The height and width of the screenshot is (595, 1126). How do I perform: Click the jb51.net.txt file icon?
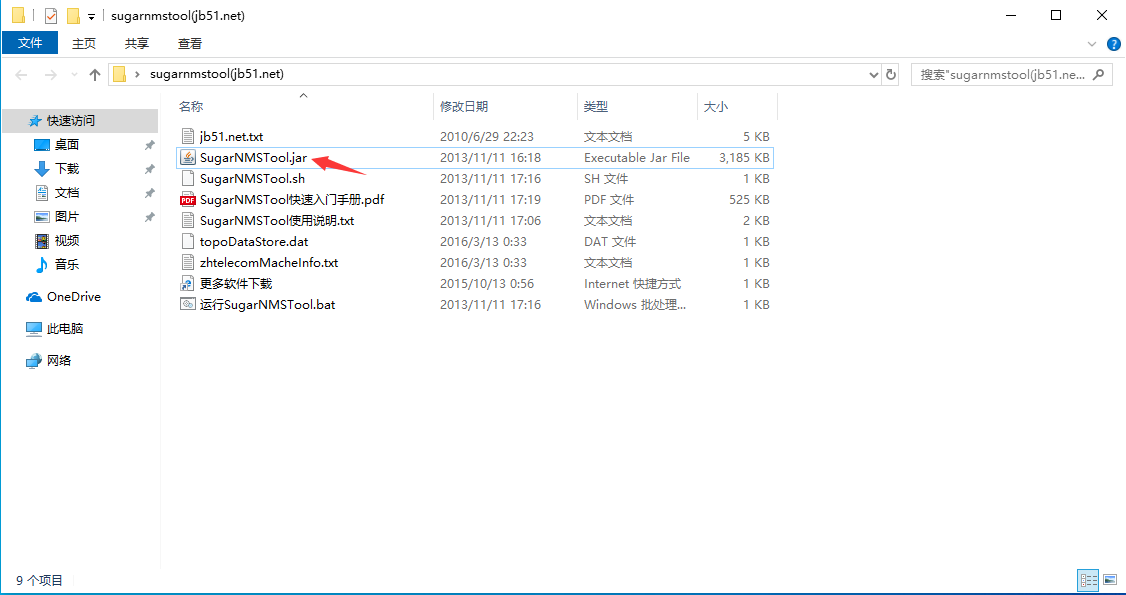pyautogui.click(x=187, y=136)
